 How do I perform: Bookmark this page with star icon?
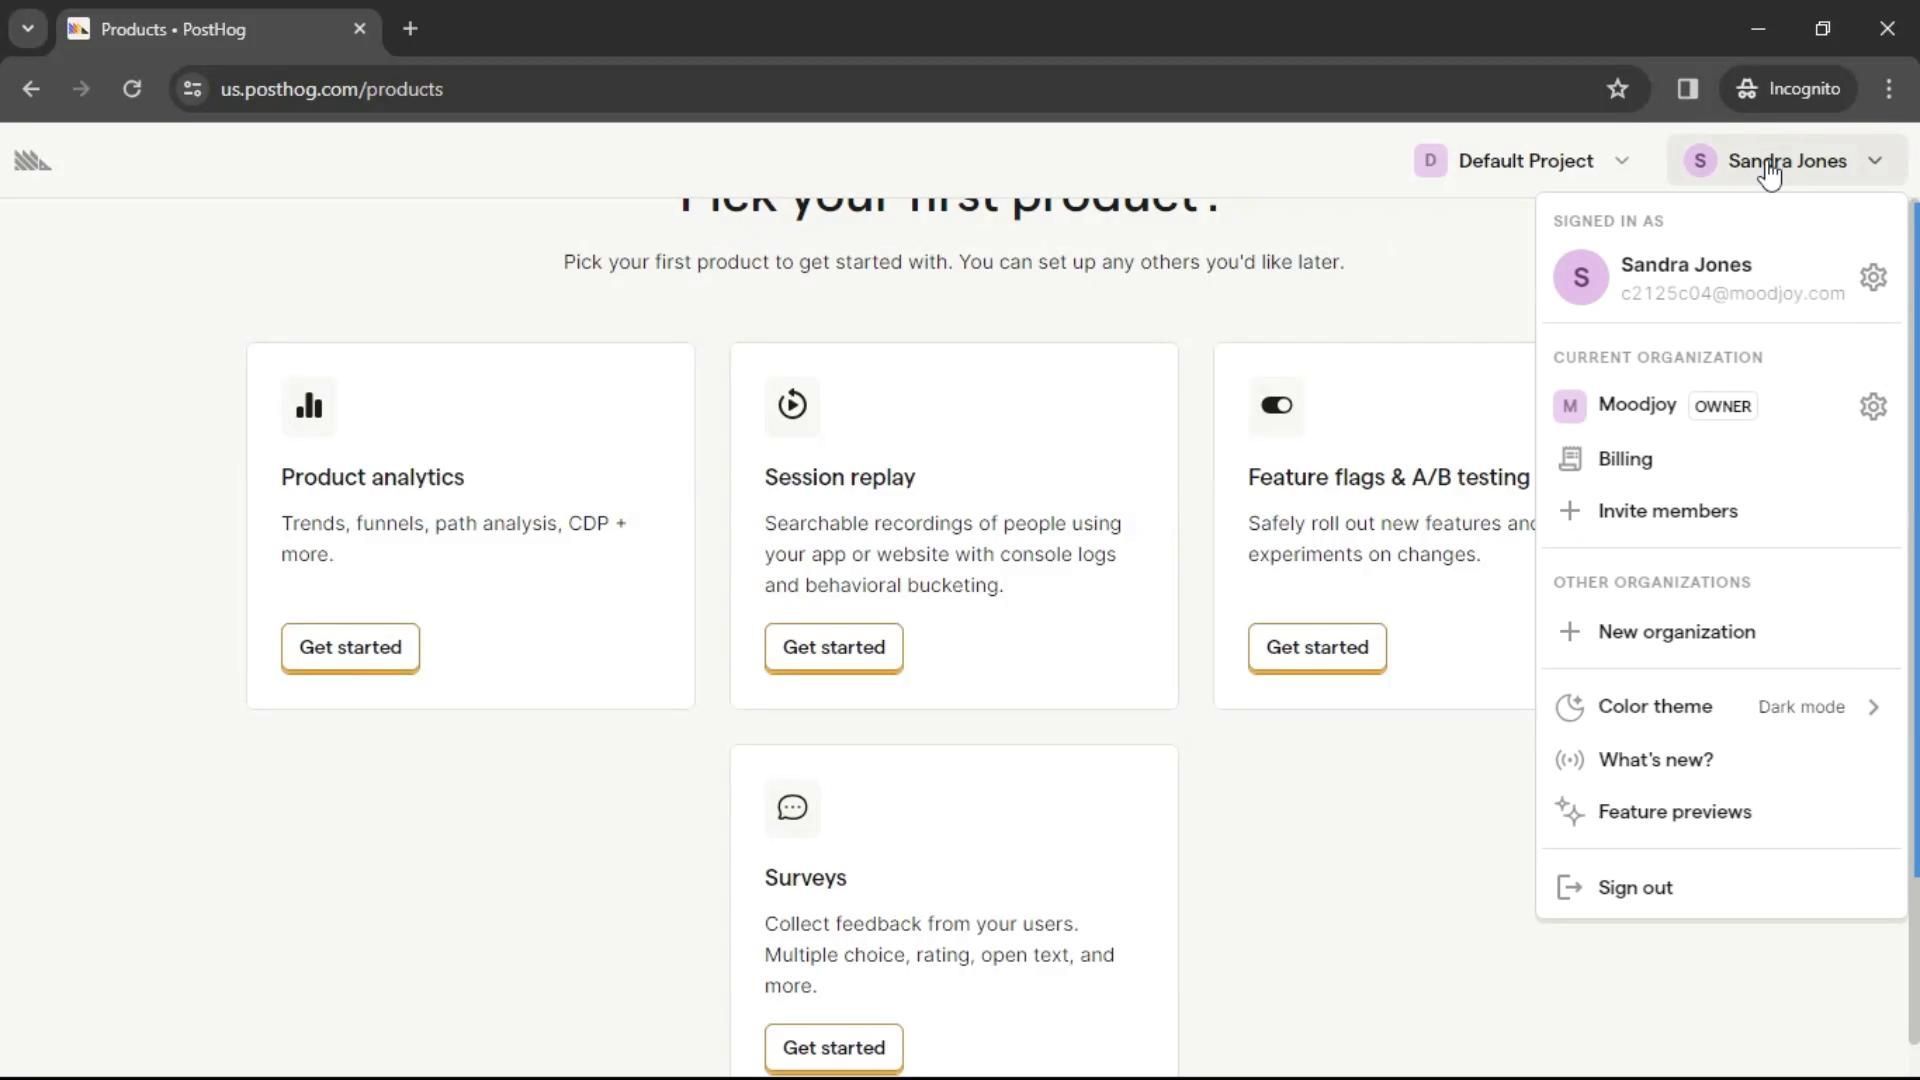coord(1617,89)
